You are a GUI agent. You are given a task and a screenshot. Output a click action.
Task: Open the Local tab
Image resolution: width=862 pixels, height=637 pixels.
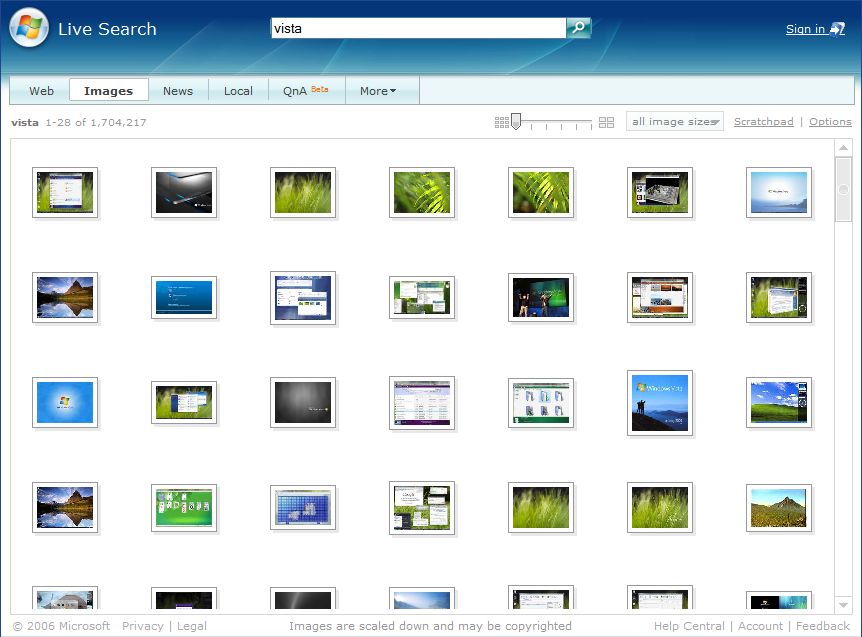pyautogui.click(x=238, y=91)
